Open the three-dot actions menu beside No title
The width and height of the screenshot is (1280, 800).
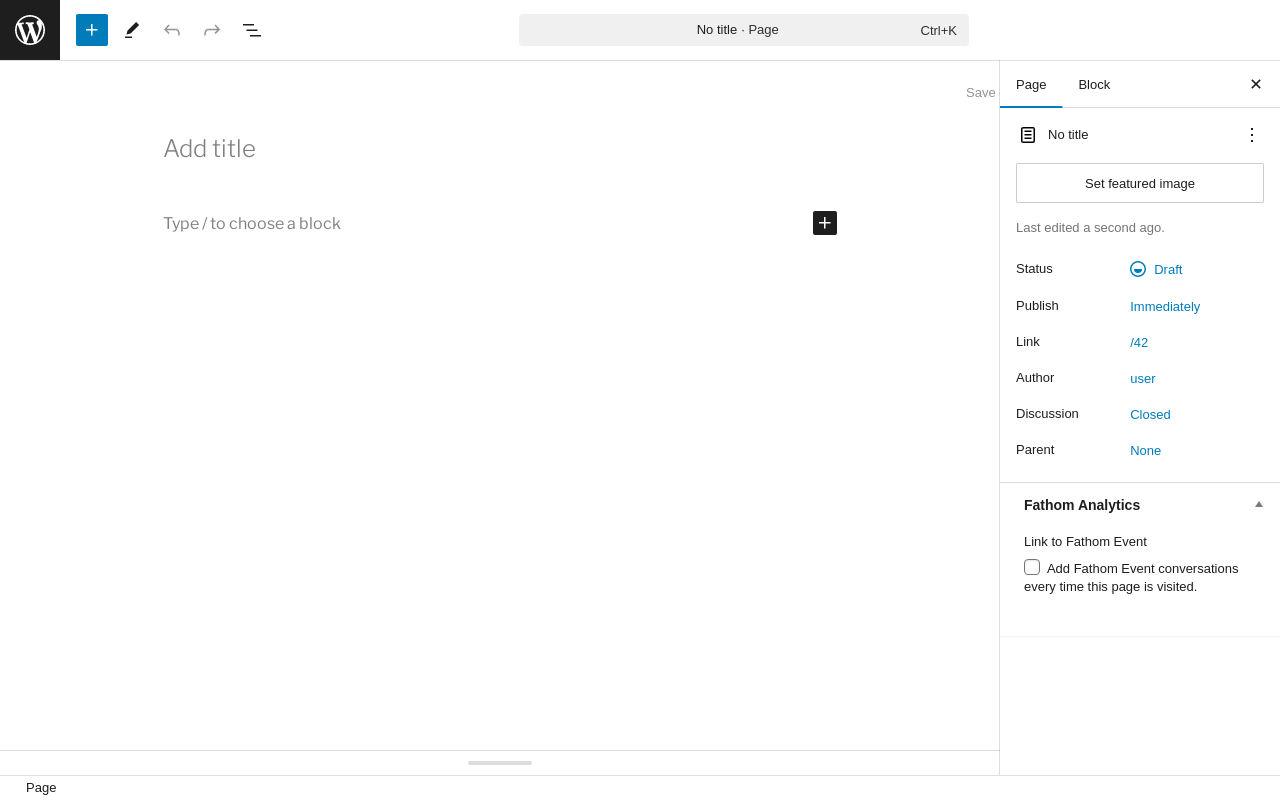pos(1252,135)
